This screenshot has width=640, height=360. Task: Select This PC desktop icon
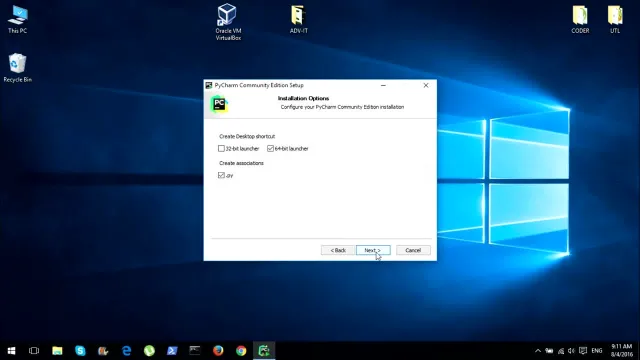[18, 19]
